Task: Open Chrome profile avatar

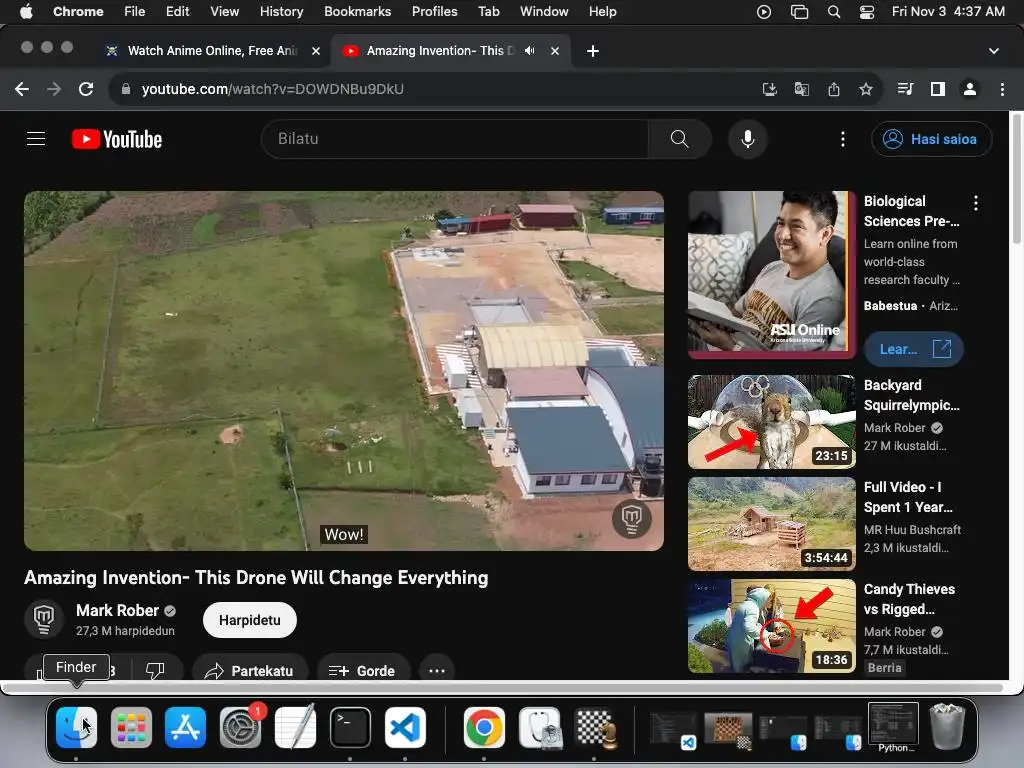Action: point(970,89)
